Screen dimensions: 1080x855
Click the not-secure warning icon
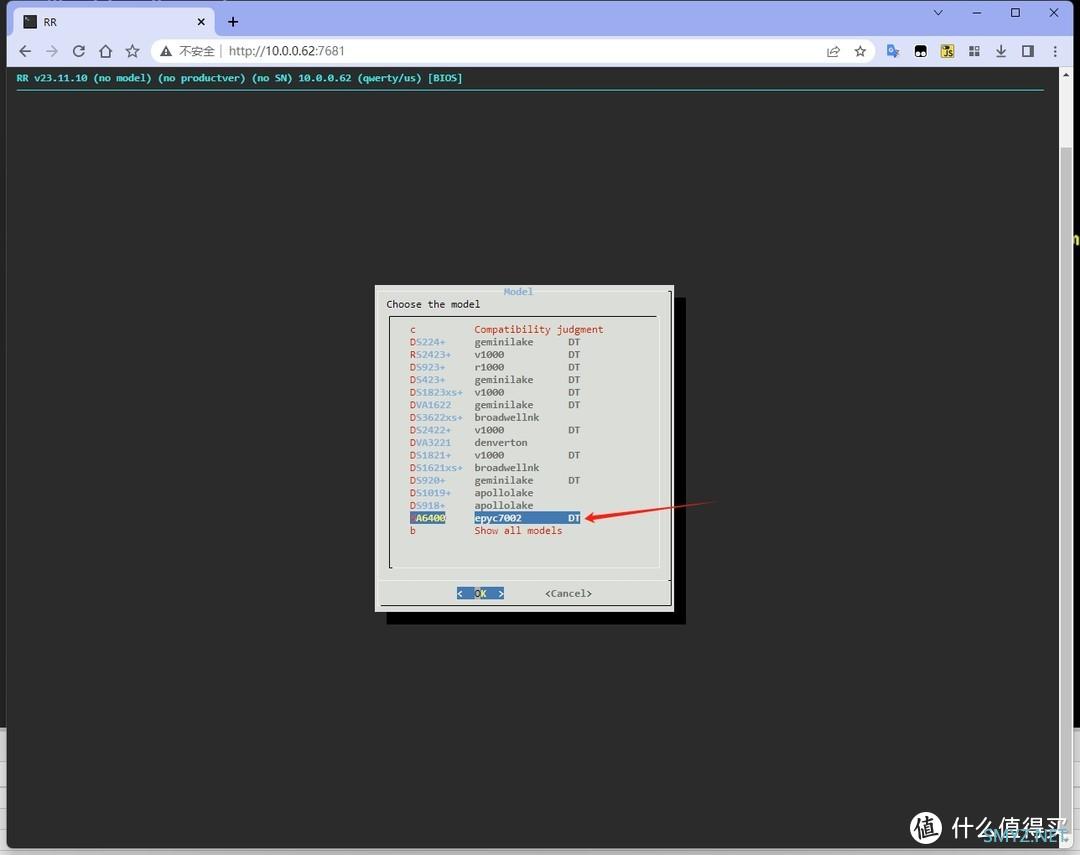click(x=166, y=51)
